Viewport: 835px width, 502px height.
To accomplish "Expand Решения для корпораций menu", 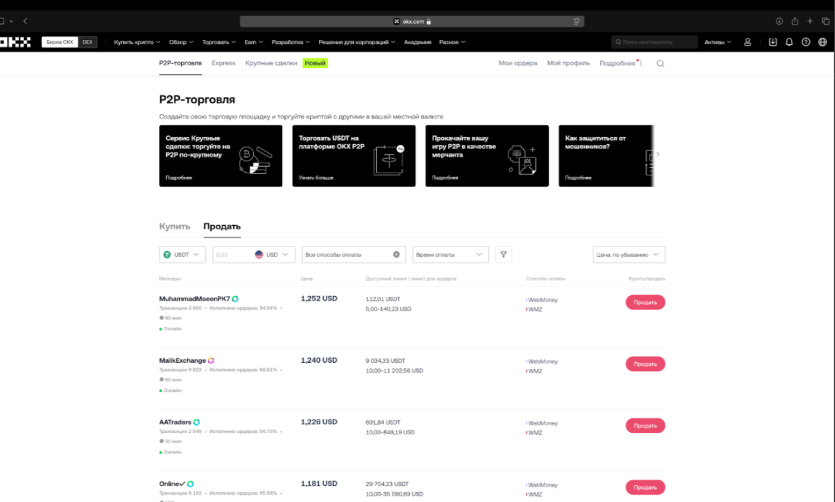I will click(357, 42).
